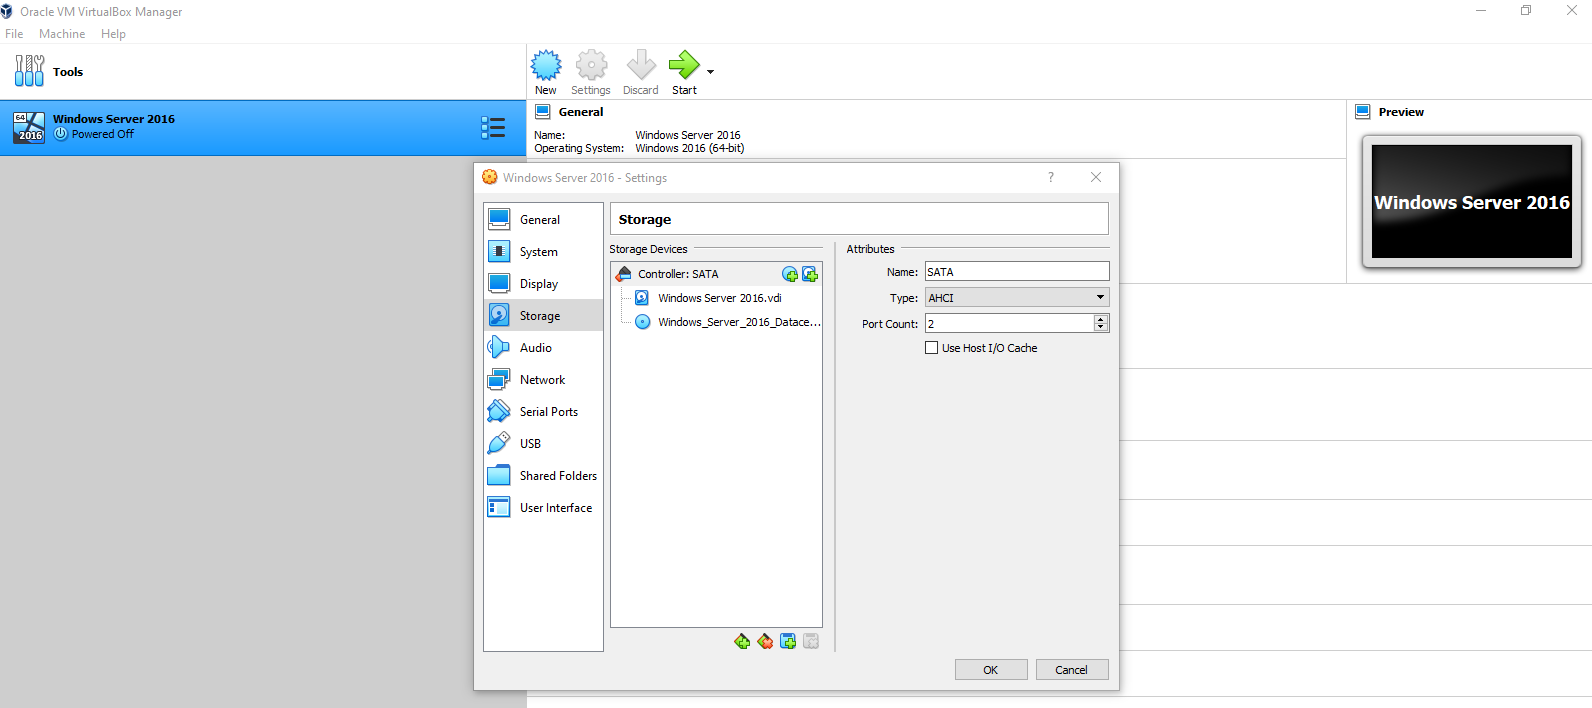Enable the Use Host I/O Cache checkbox
This screenshot has width=1592, height=708.
coord(932,348)
